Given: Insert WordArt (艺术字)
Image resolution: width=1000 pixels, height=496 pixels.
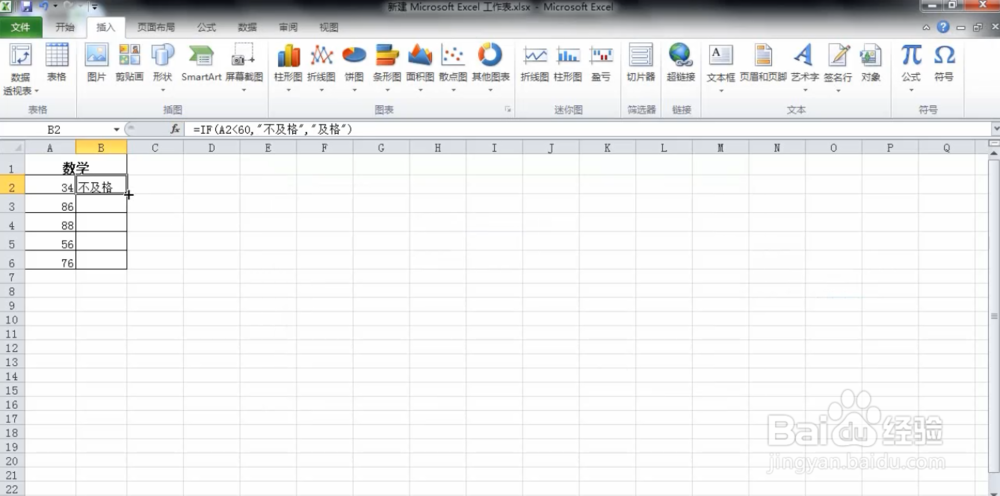Looking at the screenshot, I should point(804,67).
